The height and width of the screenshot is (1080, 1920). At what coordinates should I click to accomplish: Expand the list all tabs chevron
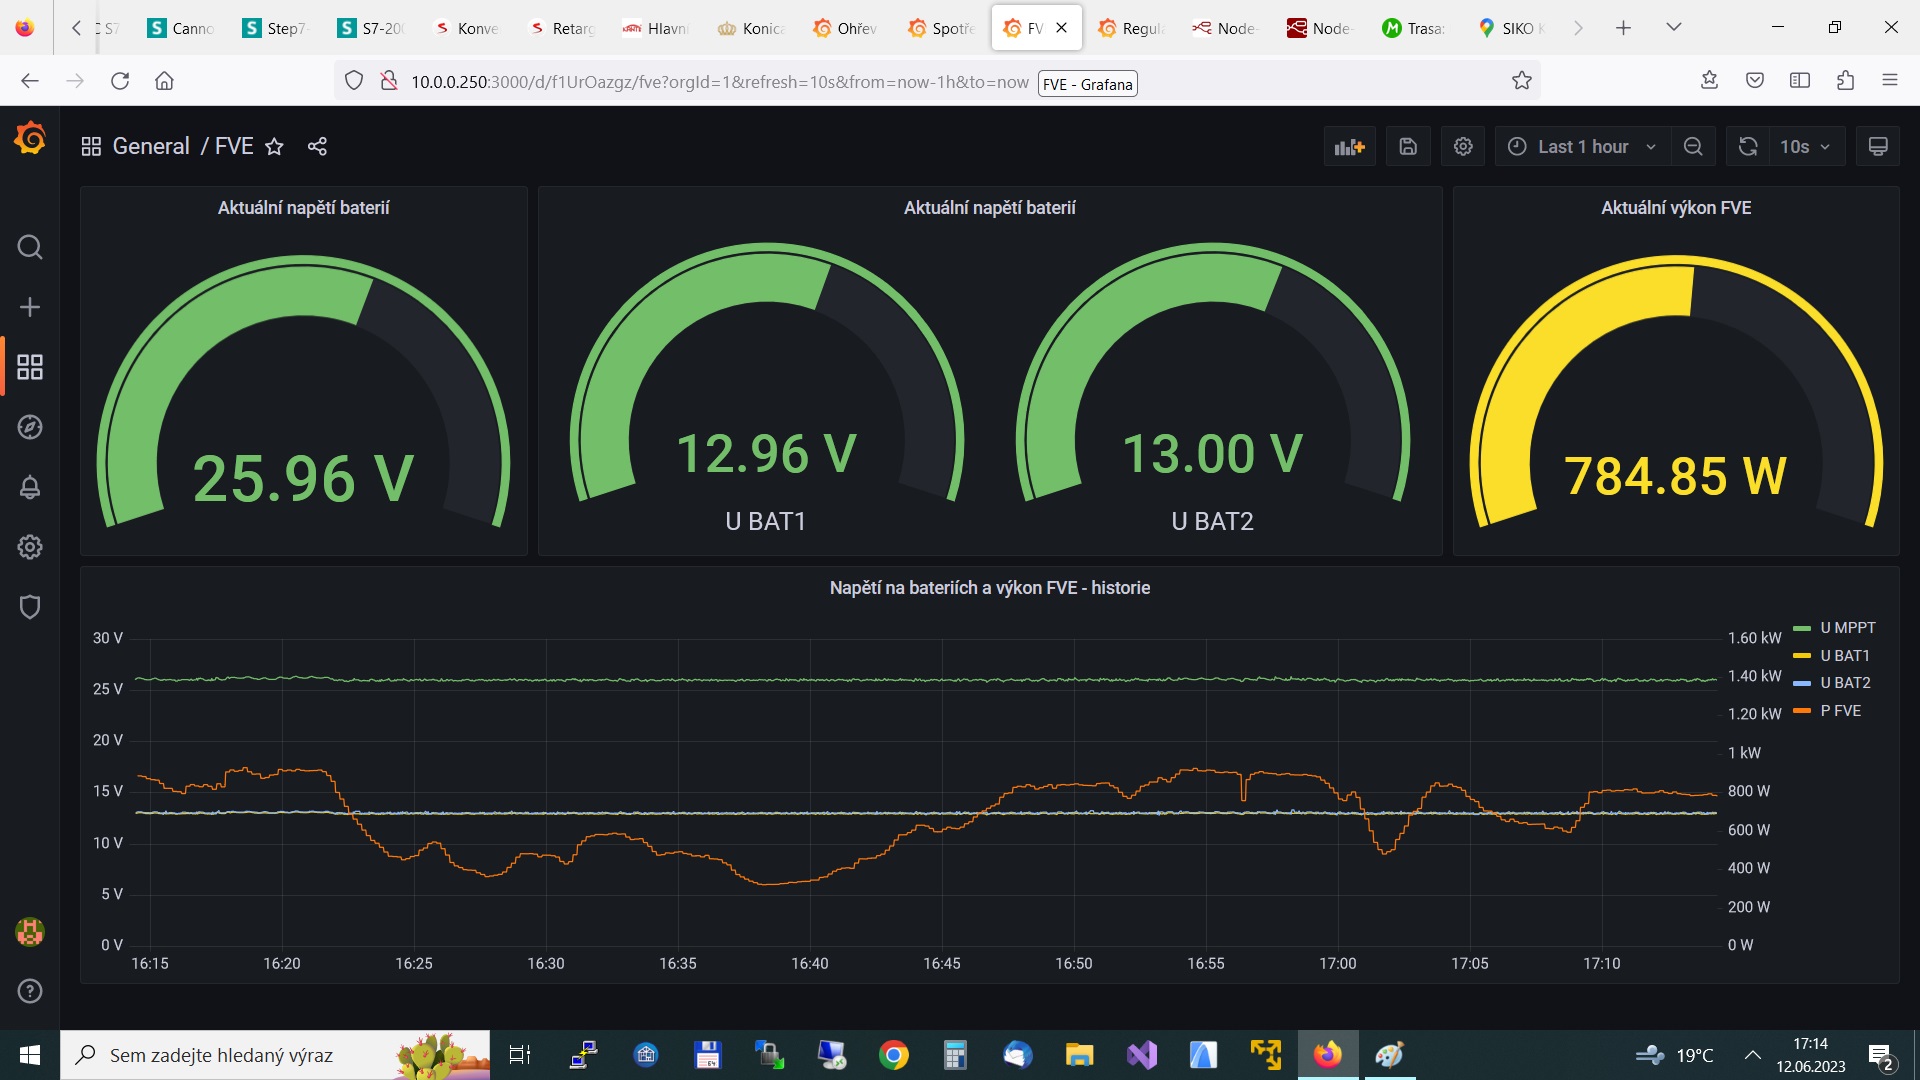(x=1673, y=27)
